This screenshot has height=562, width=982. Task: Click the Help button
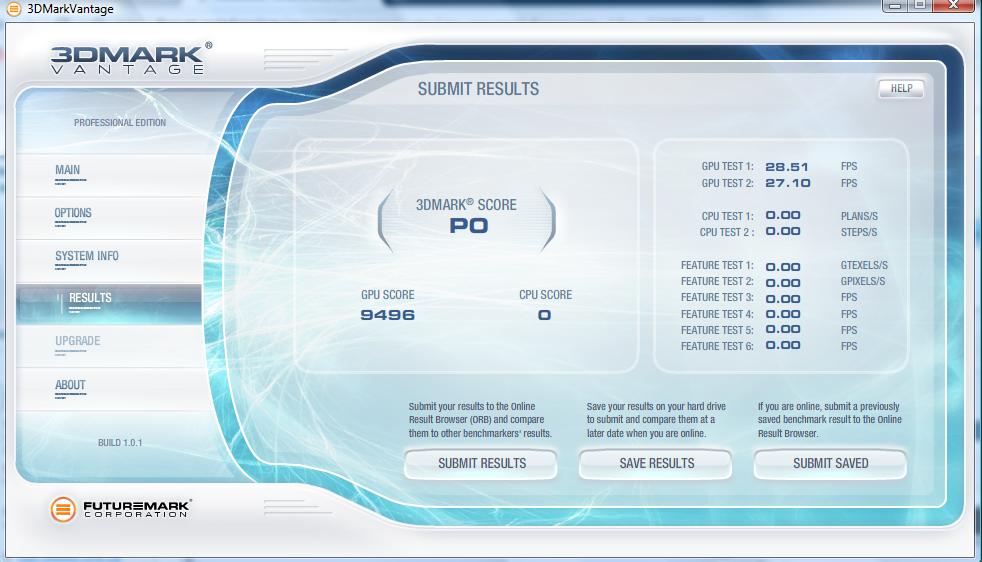pyautogui.click(x=901, y=88)
